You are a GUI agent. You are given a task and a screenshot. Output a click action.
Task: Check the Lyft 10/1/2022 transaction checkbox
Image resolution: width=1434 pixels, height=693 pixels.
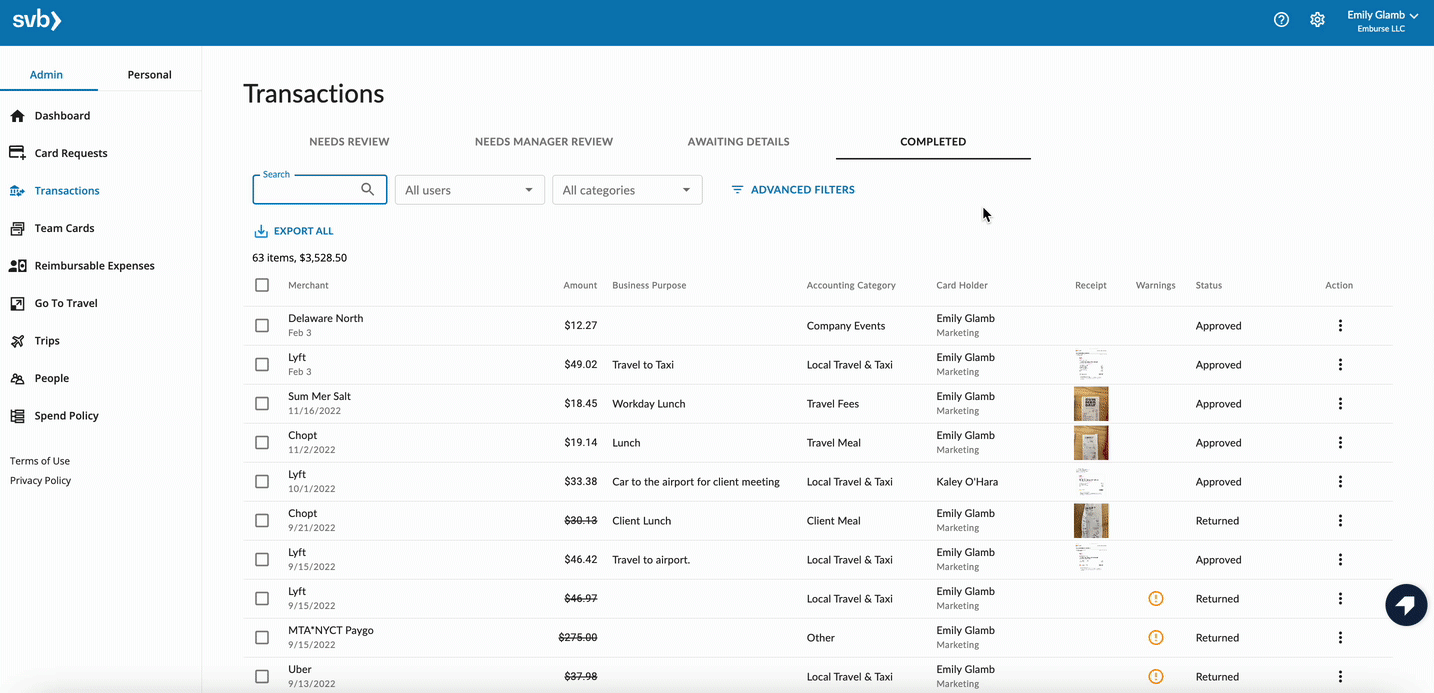pos(262,482)
